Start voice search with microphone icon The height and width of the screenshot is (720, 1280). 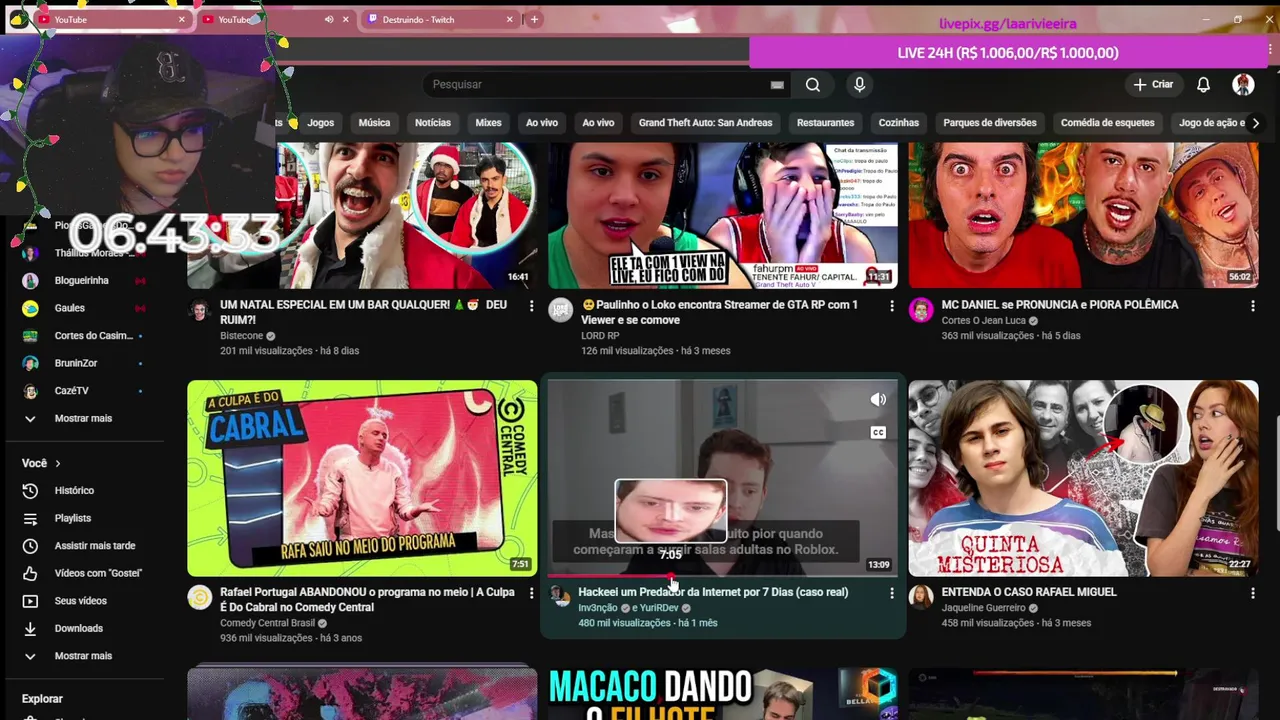pyautogui.click(x=859, y=85)
